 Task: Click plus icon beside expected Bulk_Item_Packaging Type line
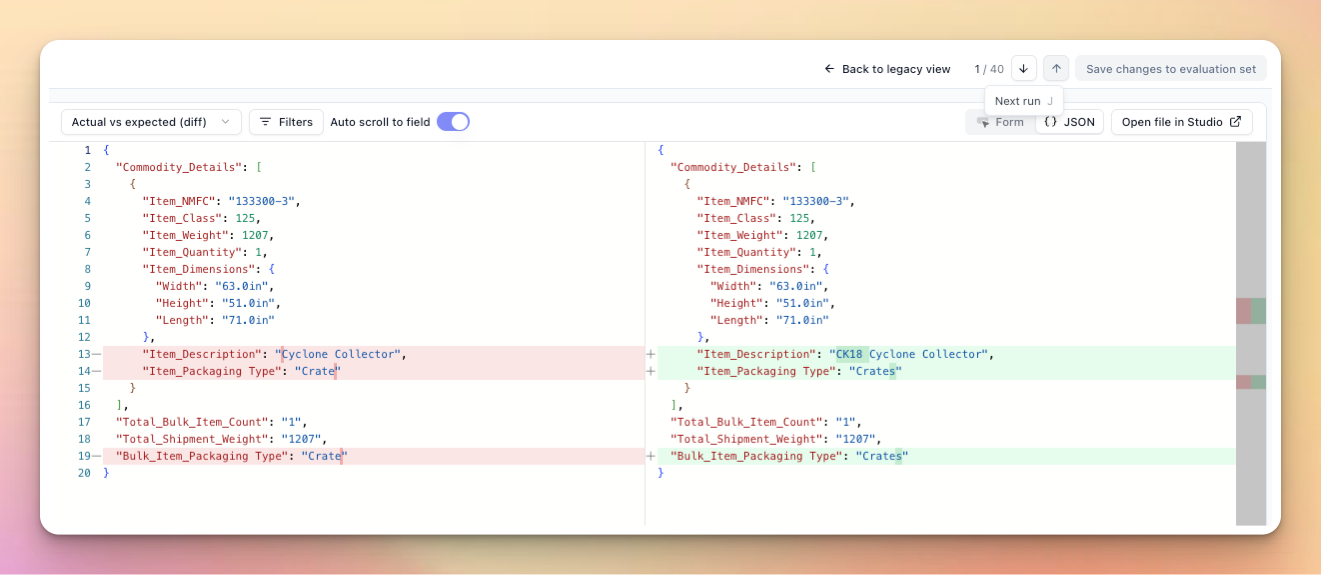click(651, 456)
